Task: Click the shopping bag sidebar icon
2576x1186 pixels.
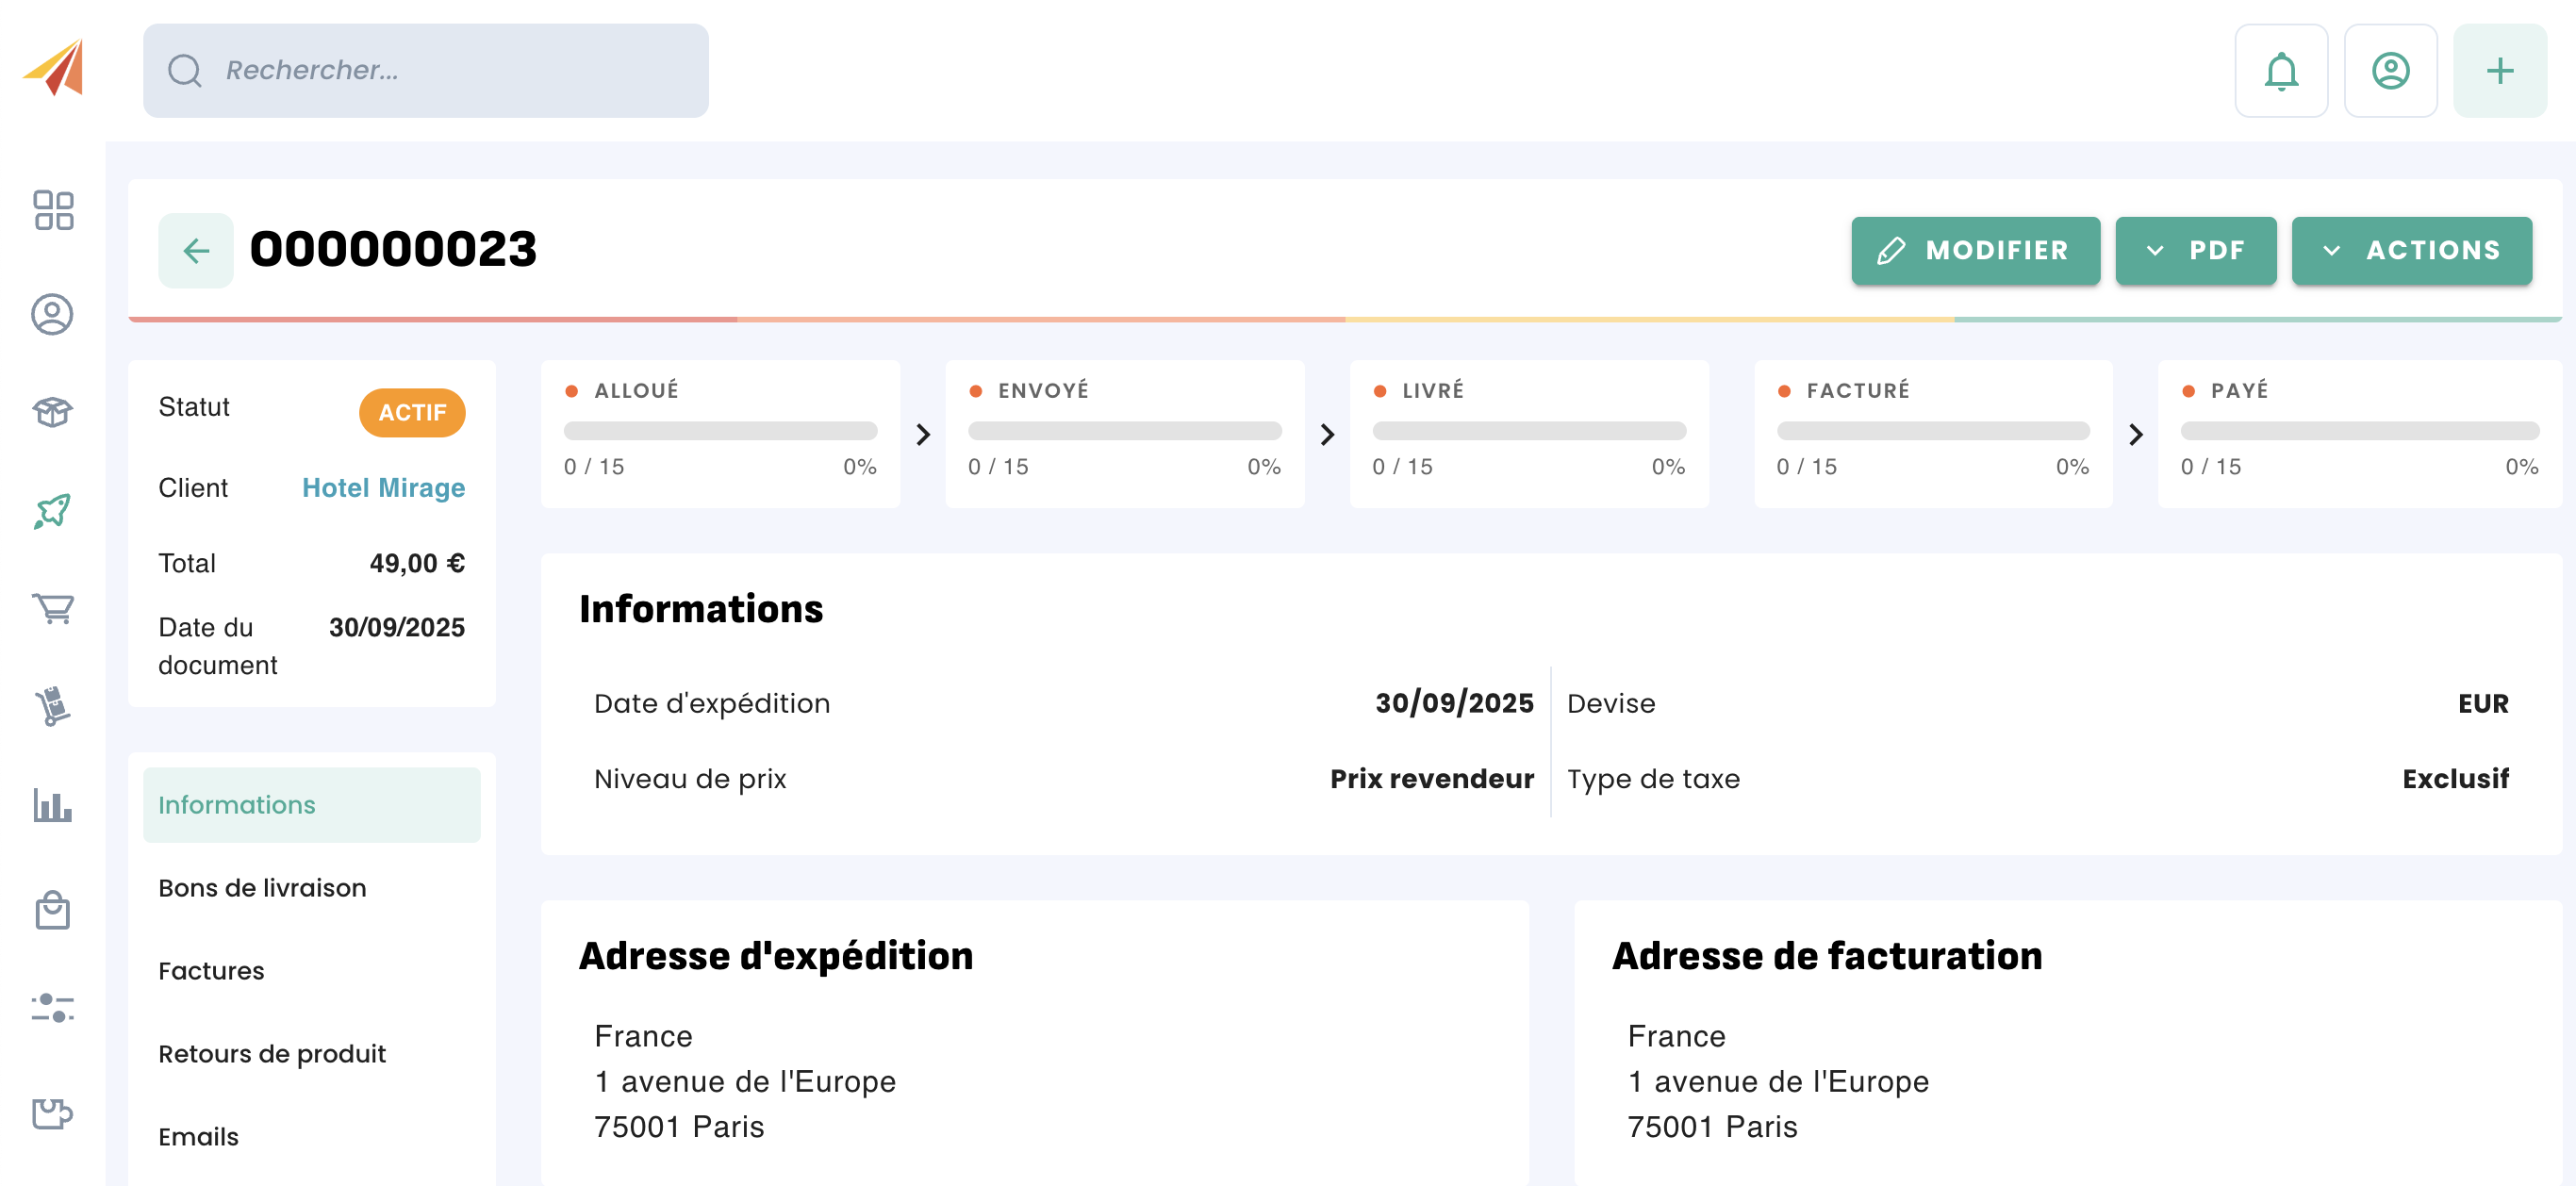Action: click(53, 910)
